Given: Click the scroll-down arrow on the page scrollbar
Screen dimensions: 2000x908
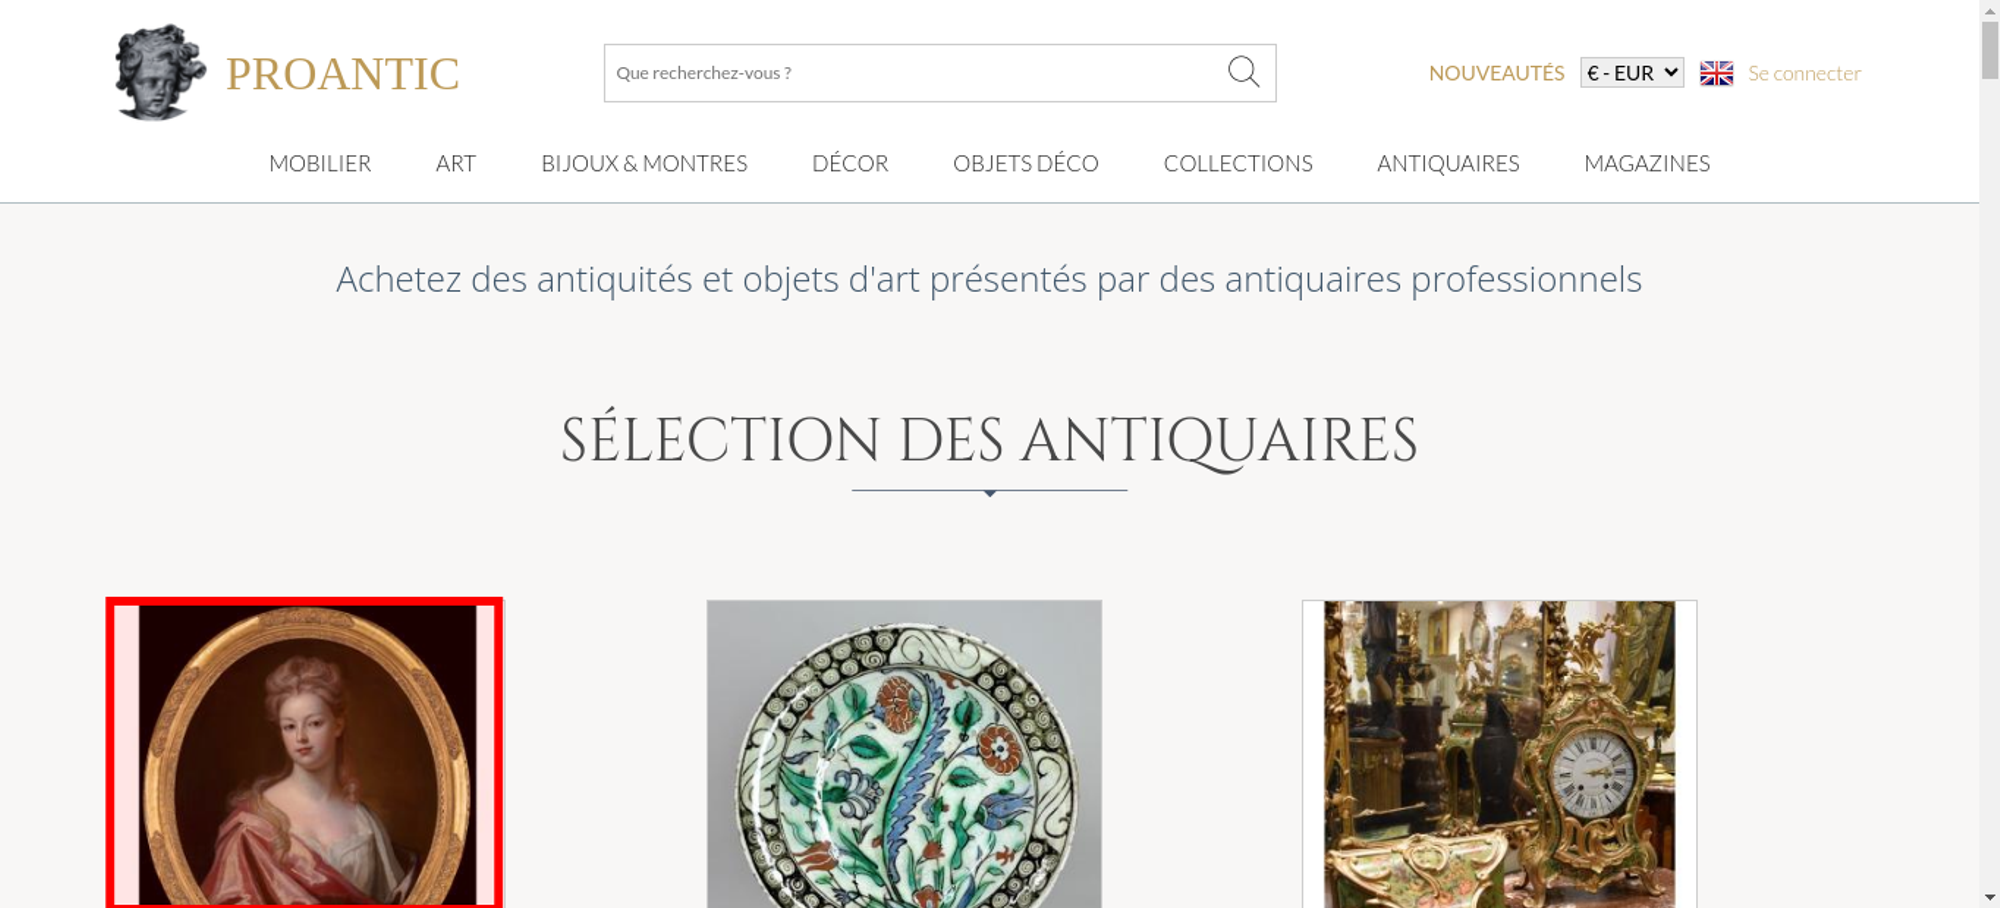Looking at the screenshot, I should pos(1989,898).
